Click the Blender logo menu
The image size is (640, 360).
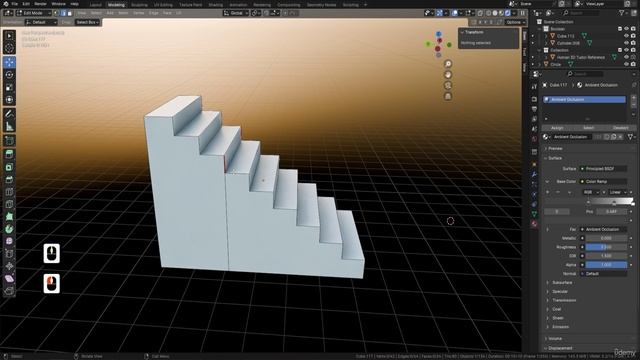coord(5,4)
